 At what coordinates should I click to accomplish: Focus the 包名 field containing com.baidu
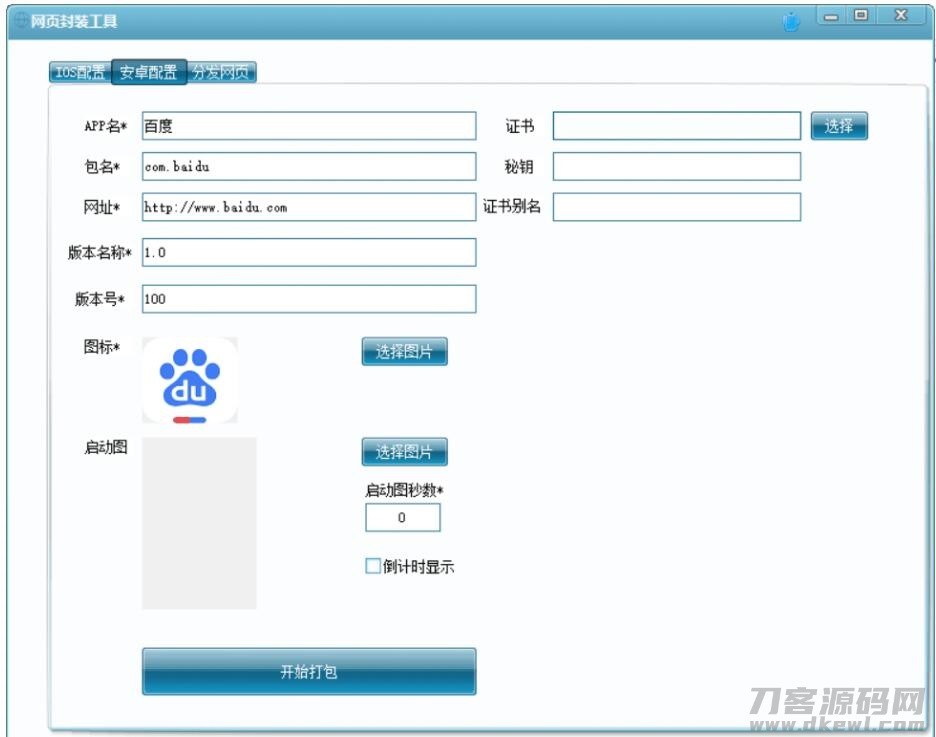coord(309,166)
